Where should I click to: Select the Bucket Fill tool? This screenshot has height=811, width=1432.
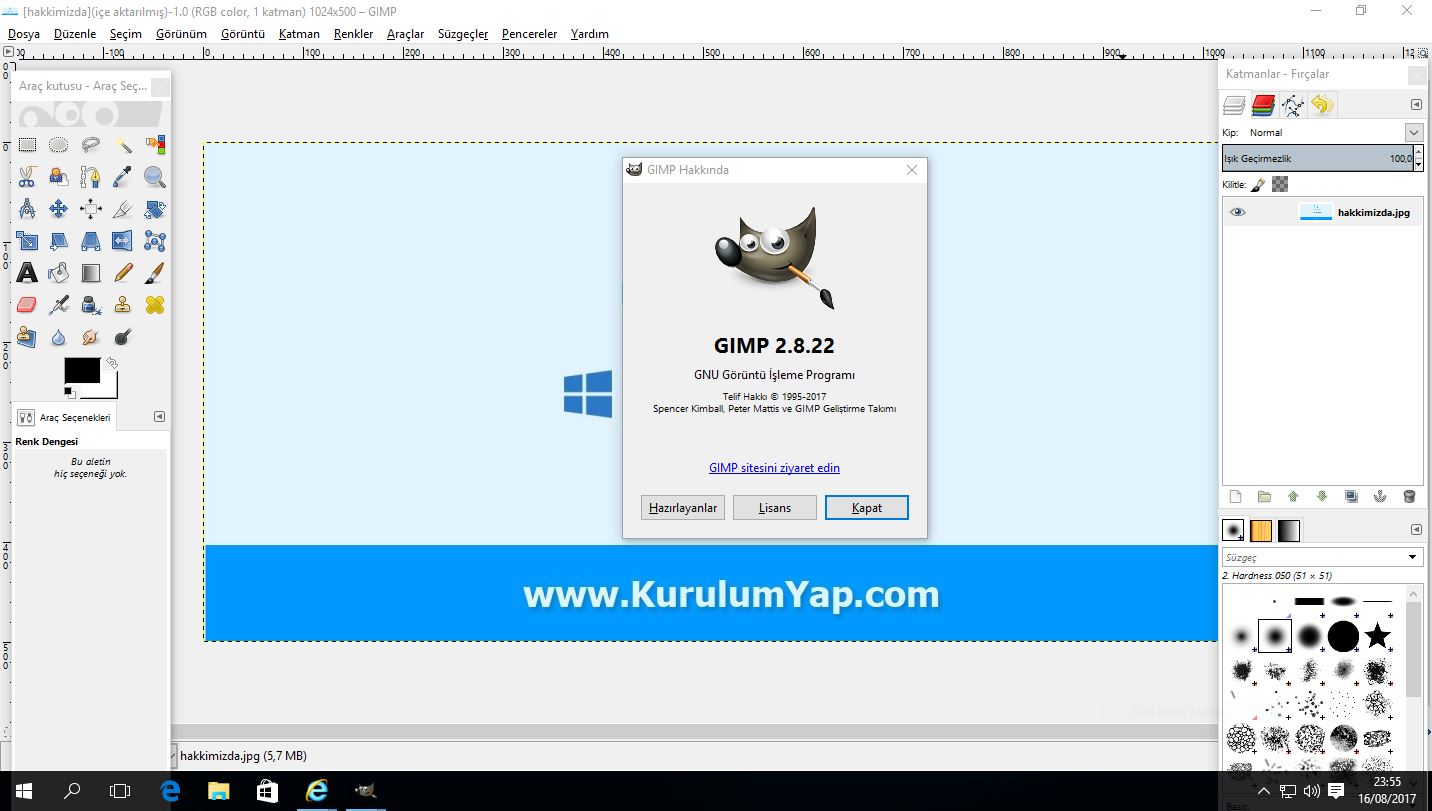59,273
